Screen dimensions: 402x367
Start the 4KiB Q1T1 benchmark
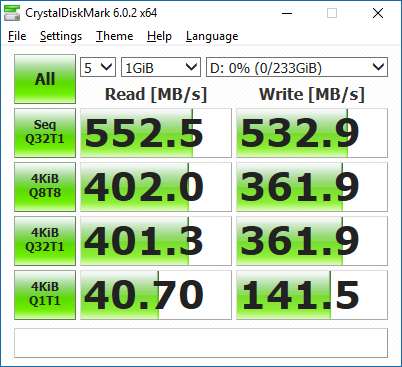click(45, 295)
